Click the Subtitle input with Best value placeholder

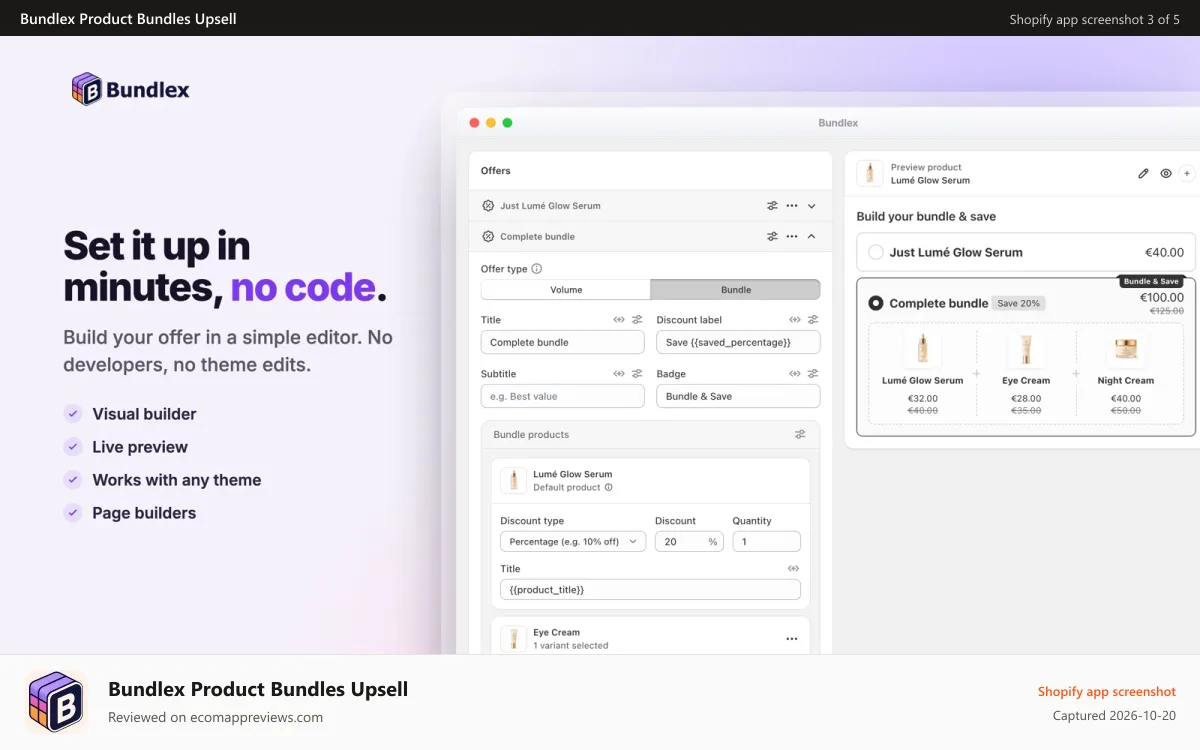563,396
